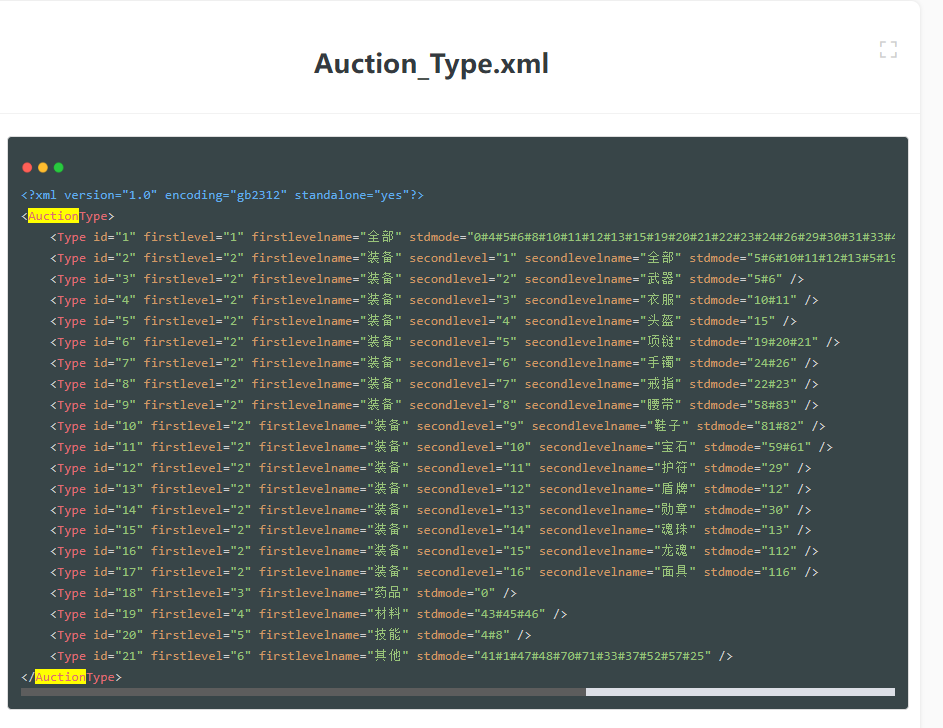The image size is (943, 728).
Task: Click the XML declaration version line
Action: coord(222,195)
